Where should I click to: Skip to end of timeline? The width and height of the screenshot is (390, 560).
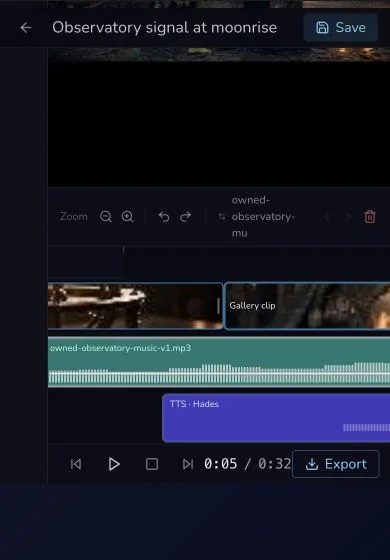tap(188, 464)
